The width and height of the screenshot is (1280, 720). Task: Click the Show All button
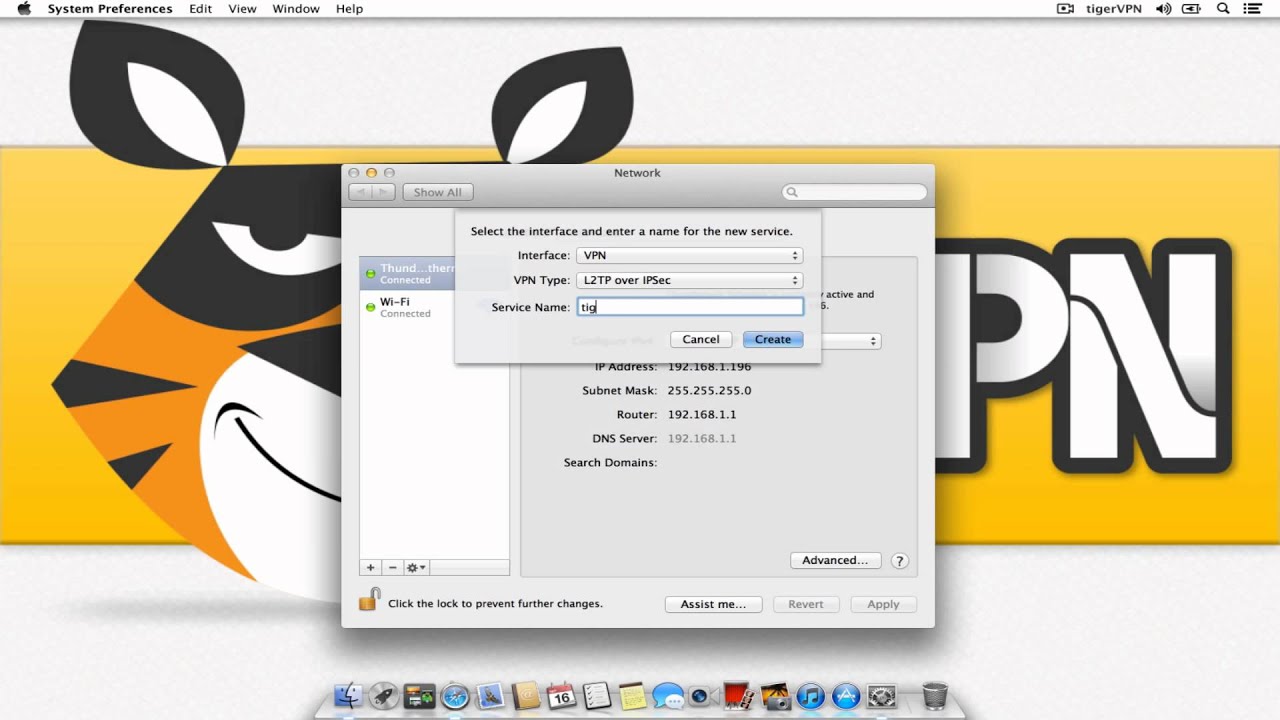[438, 192]
